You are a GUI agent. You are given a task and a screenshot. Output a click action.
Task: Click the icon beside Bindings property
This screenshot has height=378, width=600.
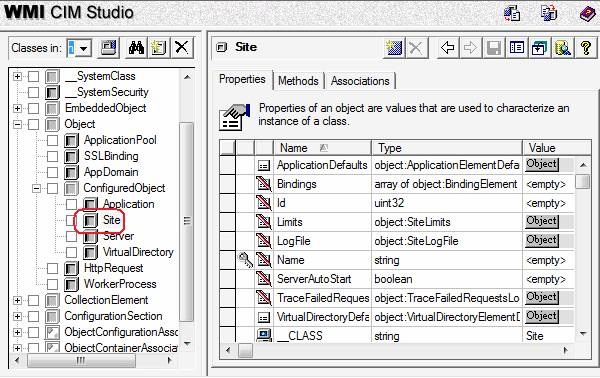click(x=264, y=184)
